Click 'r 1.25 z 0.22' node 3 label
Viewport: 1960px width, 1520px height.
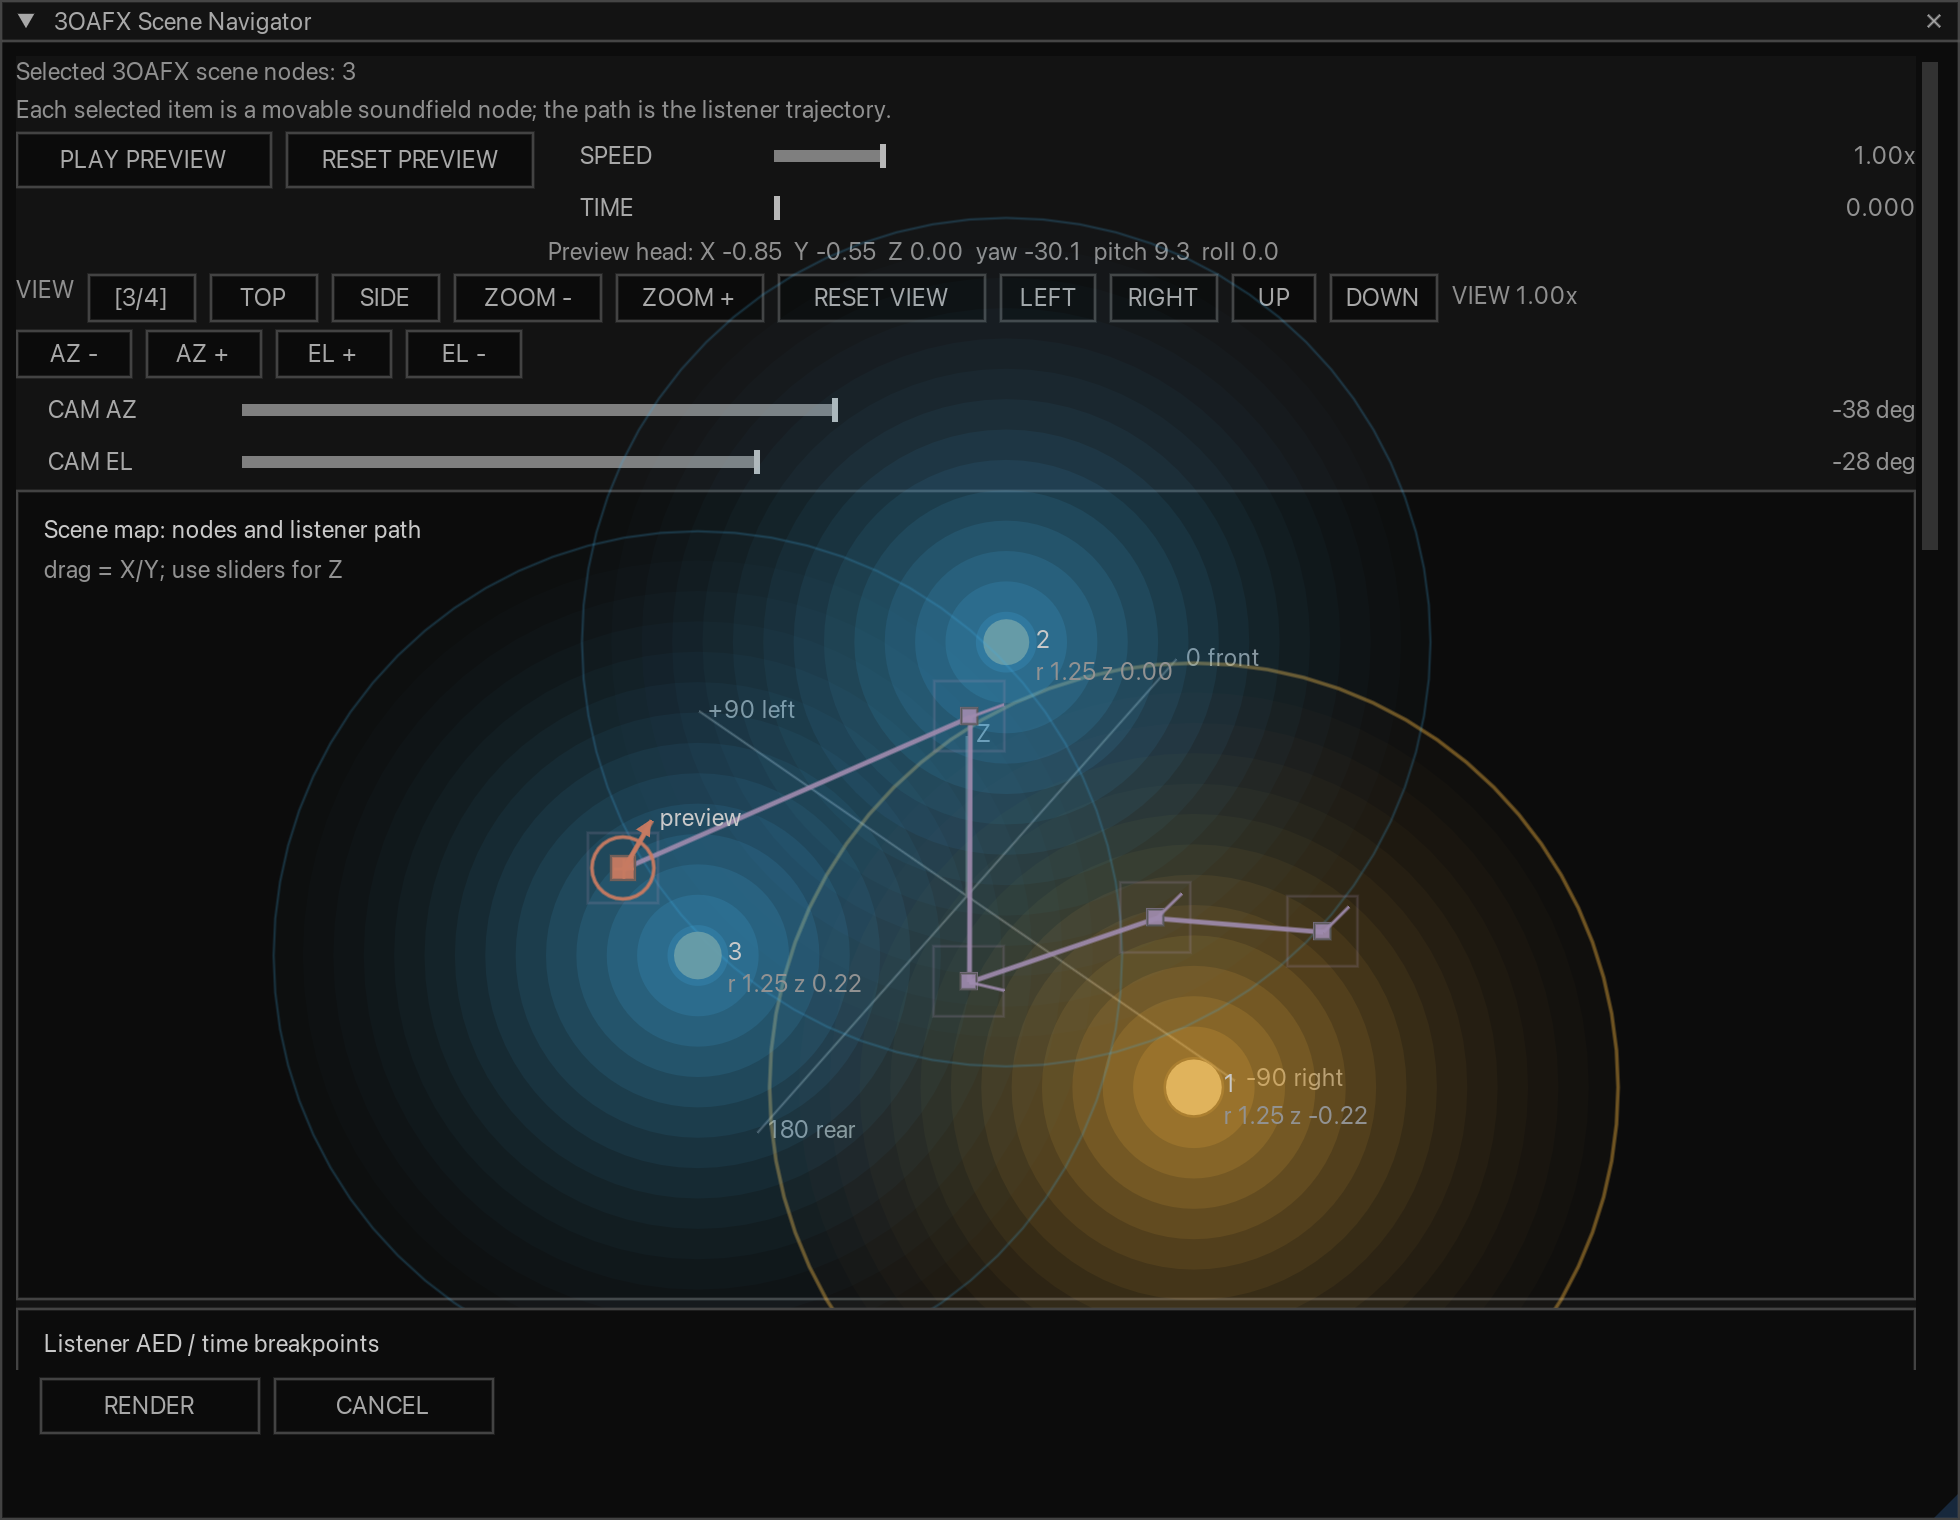point(794,984)
